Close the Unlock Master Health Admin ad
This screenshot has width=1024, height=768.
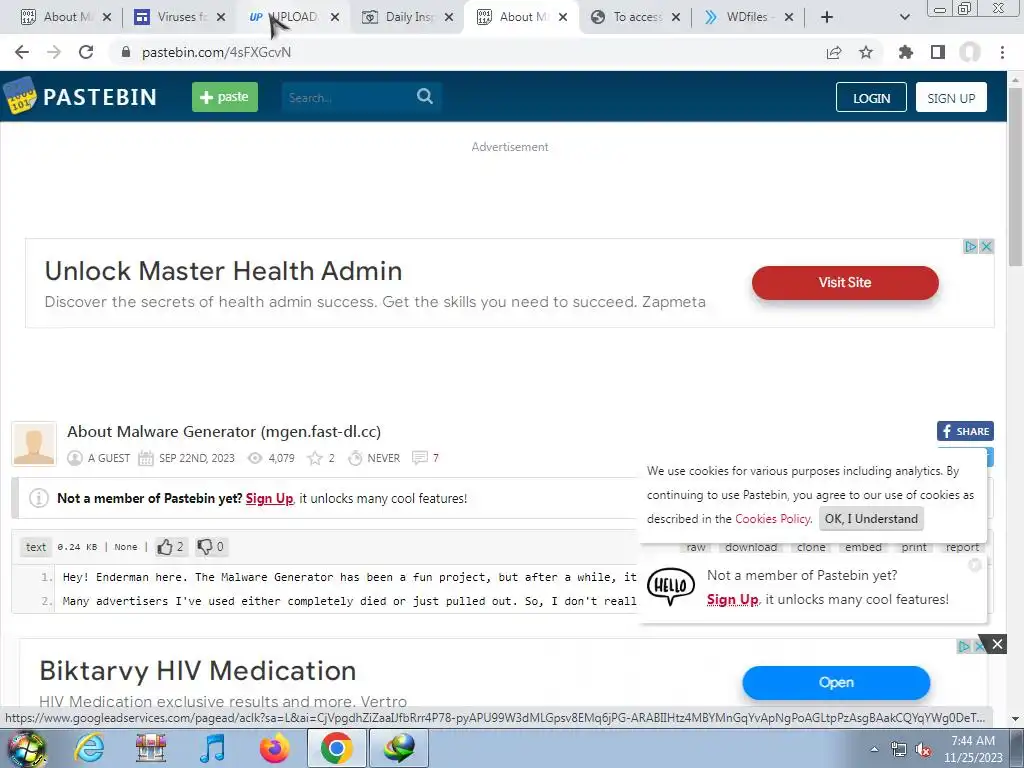click(987, 246)
